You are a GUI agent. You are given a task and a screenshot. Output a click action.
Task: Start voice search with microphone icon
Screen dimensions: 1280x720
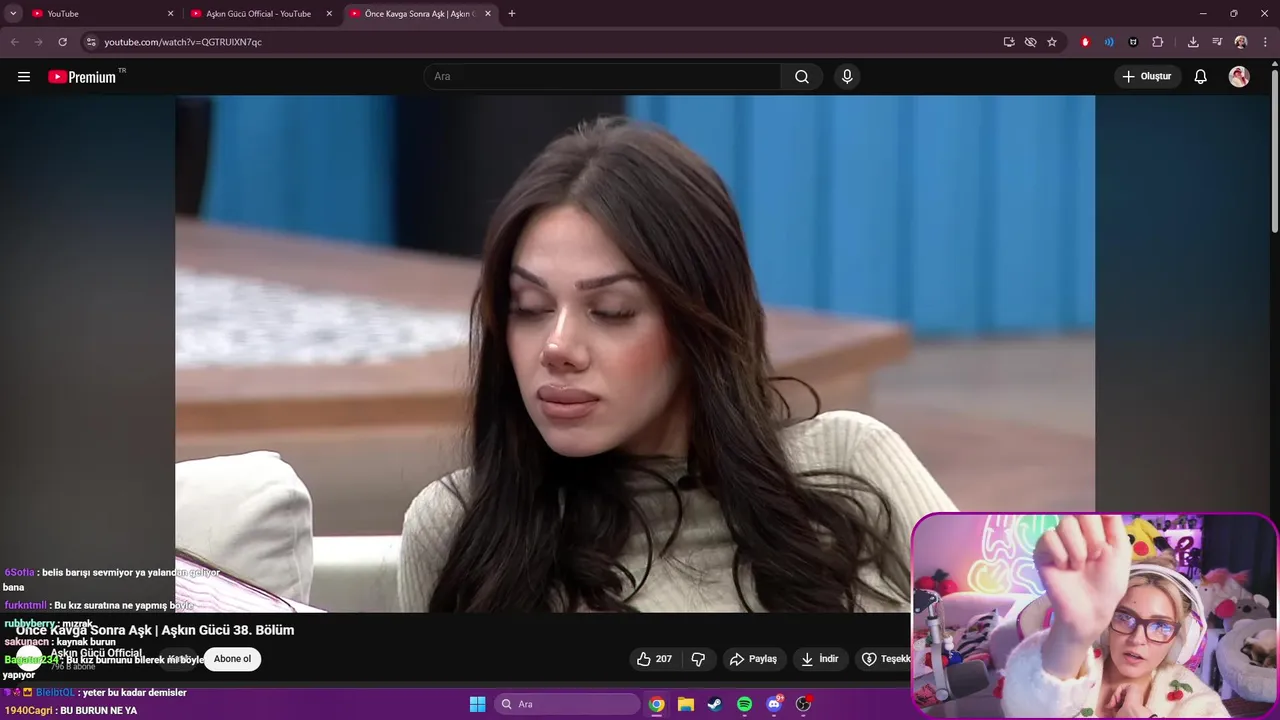(847, 77)
